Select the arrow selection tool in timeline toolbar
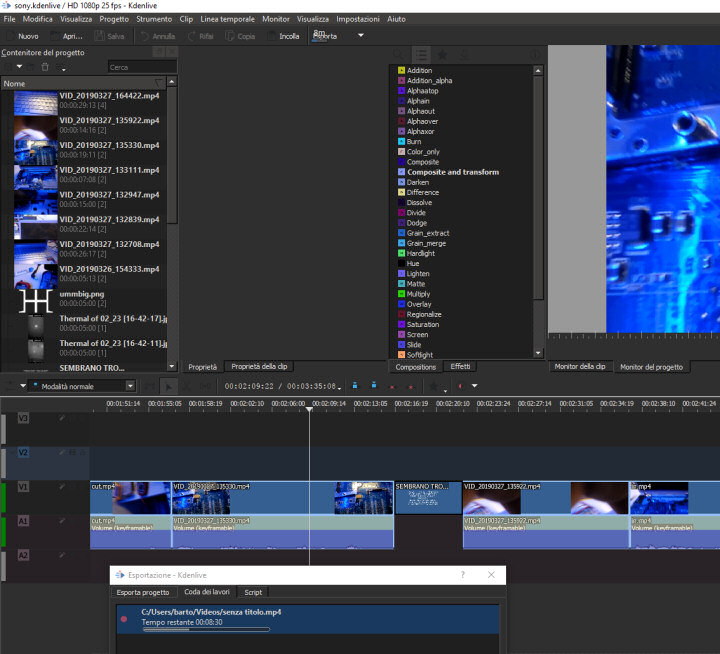The width and height of the screenshot is (720, 654). pyautogui.click(x=169, y=387)
